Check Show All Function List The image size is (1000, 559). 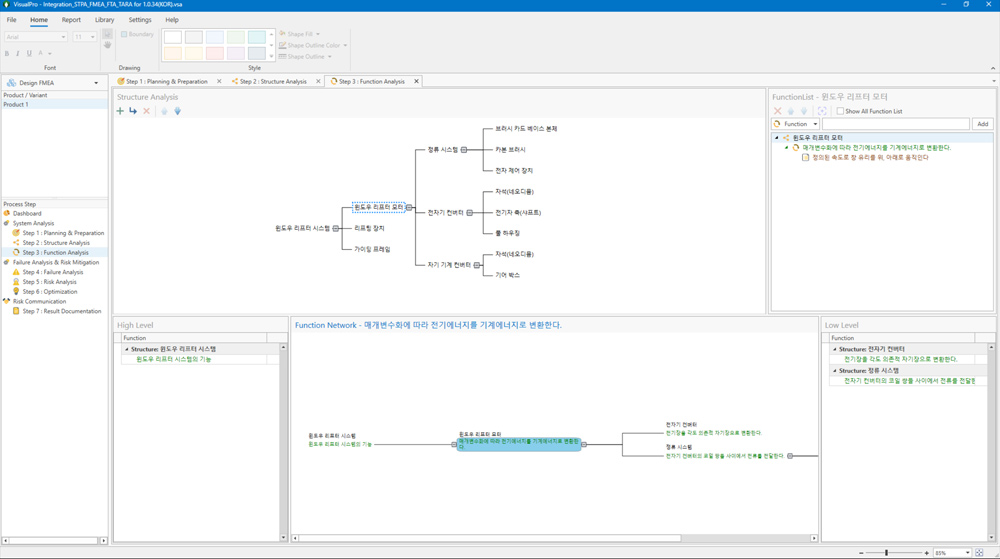(840, 111)
